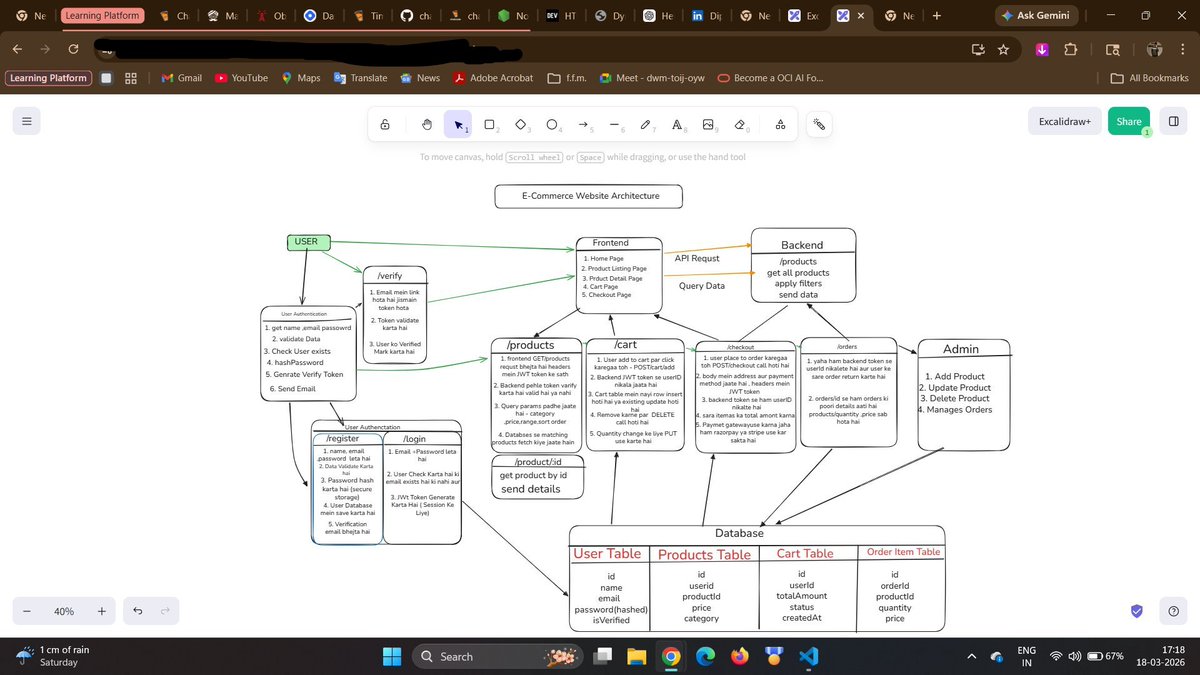Reload the current page
1200x675 pixels.
(74, 48)
